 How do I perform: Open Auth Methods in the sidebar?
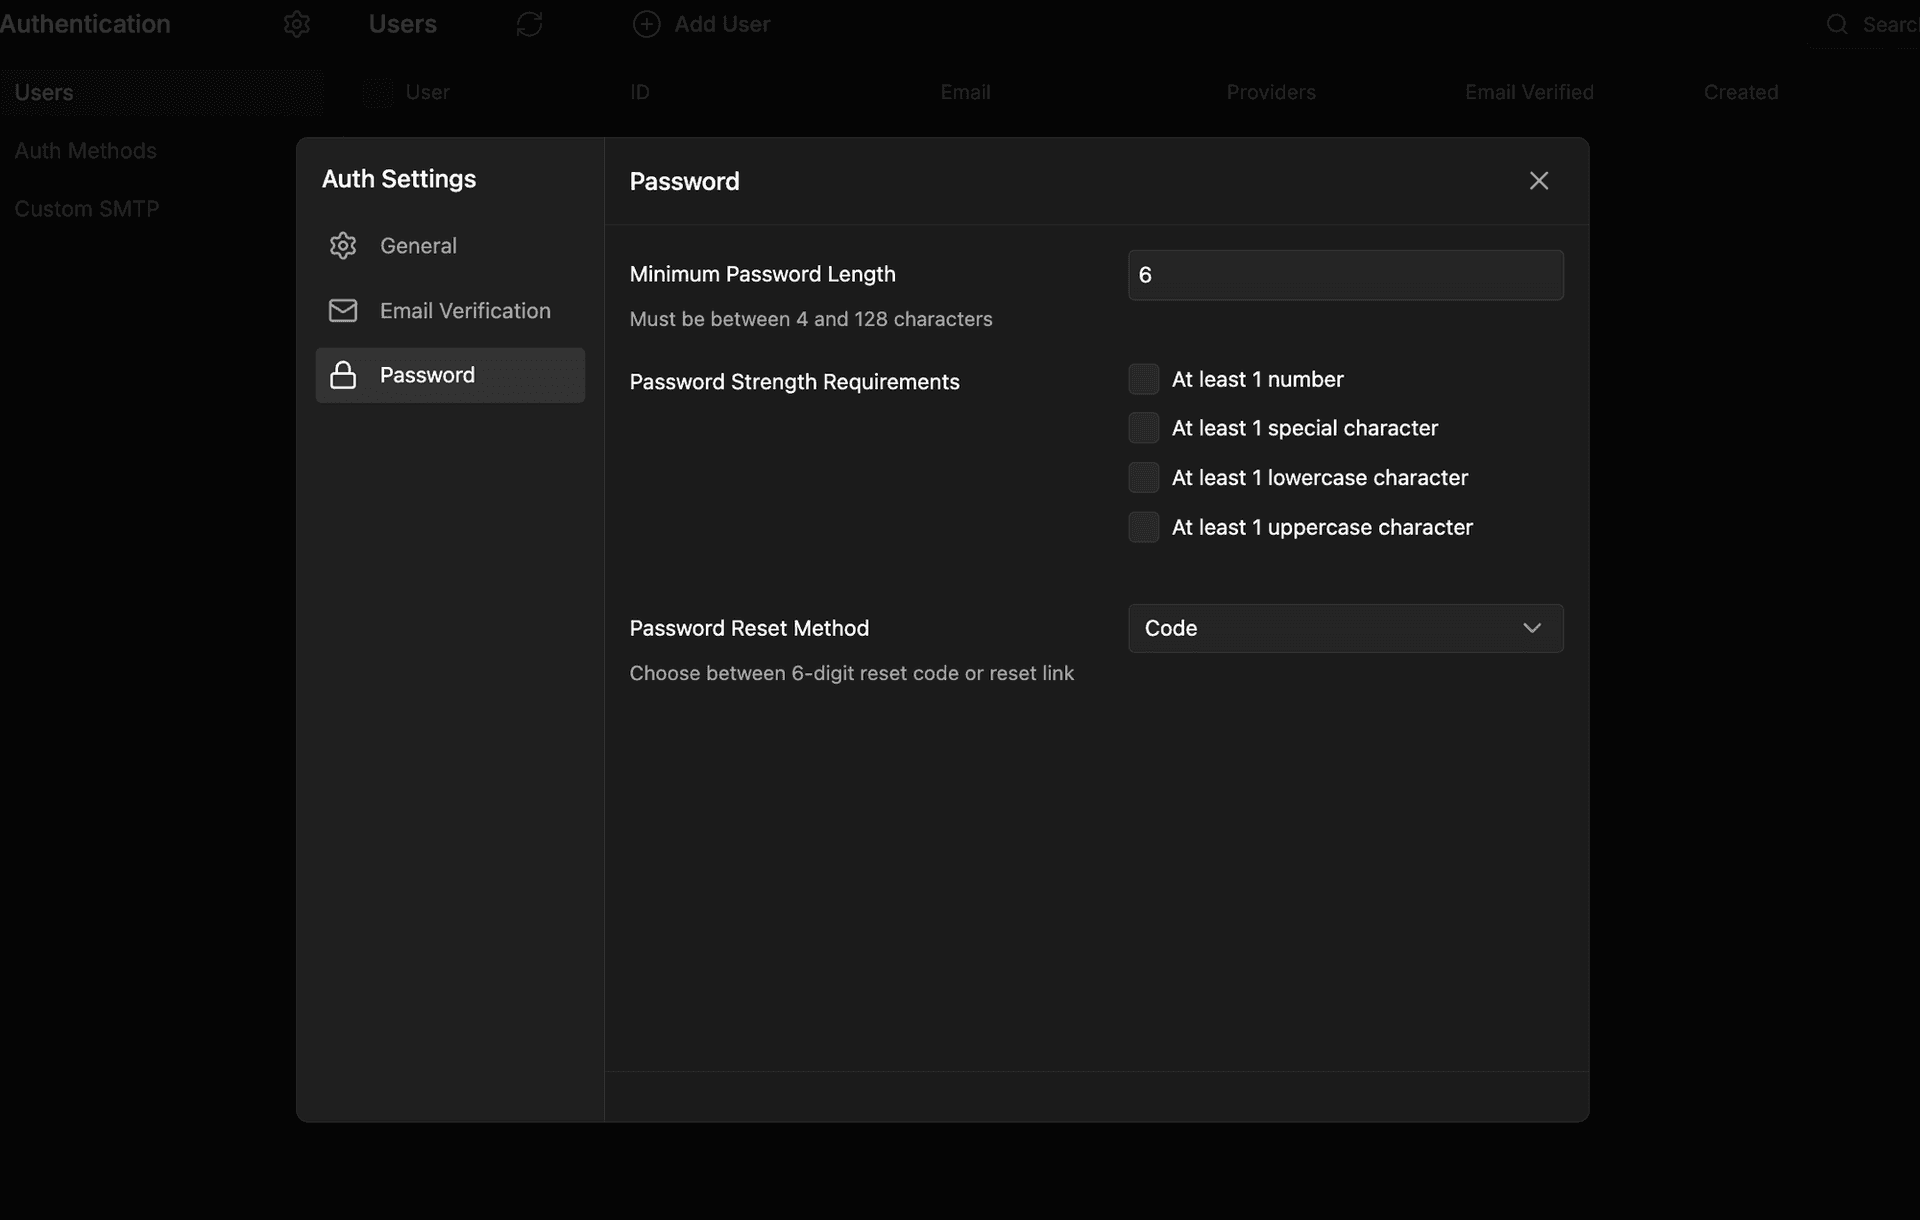point(86,150)
